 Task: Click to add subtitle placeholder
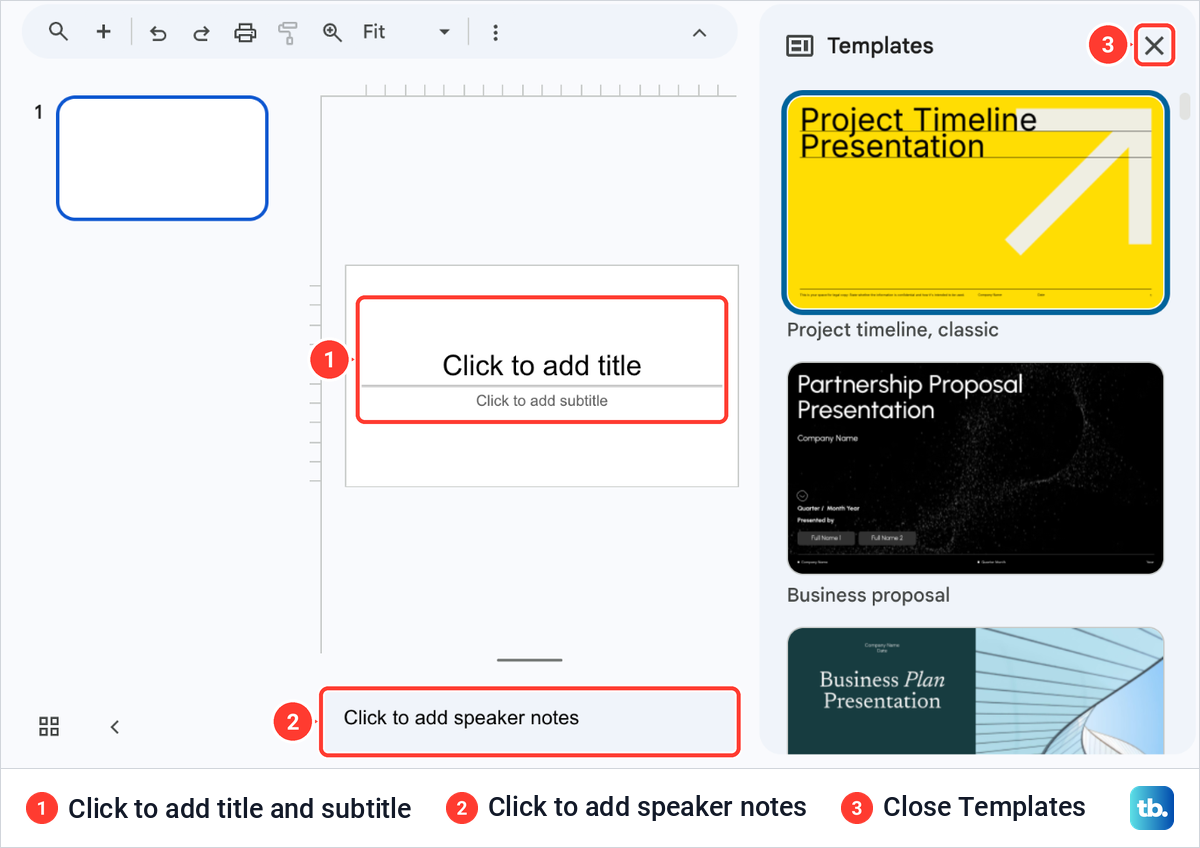coord(542,401)
